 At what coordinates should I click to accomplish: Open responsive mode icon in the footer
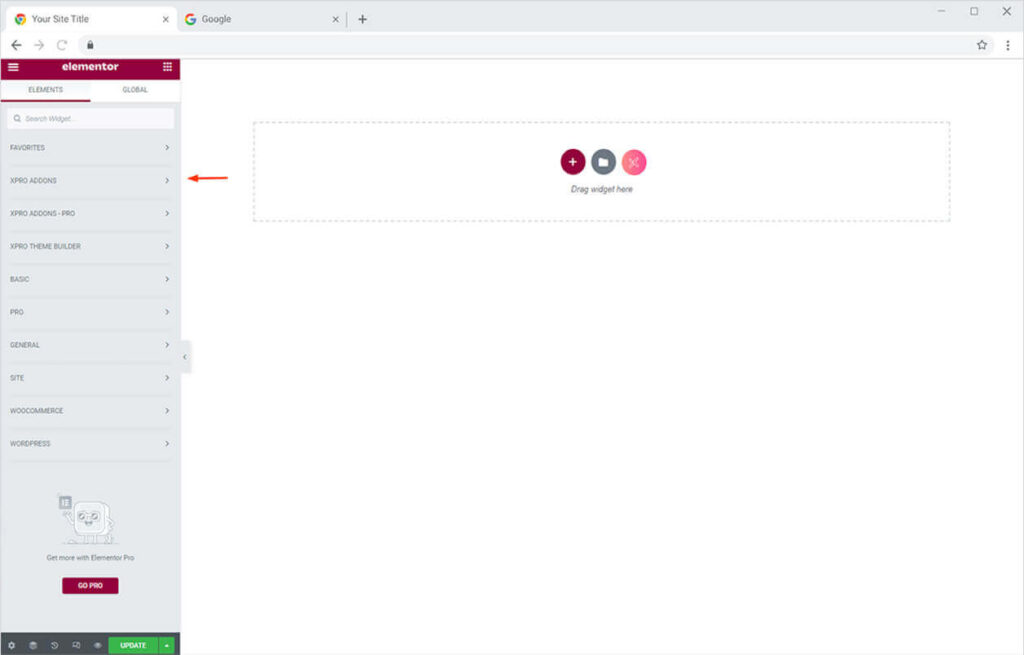[76, 645]
